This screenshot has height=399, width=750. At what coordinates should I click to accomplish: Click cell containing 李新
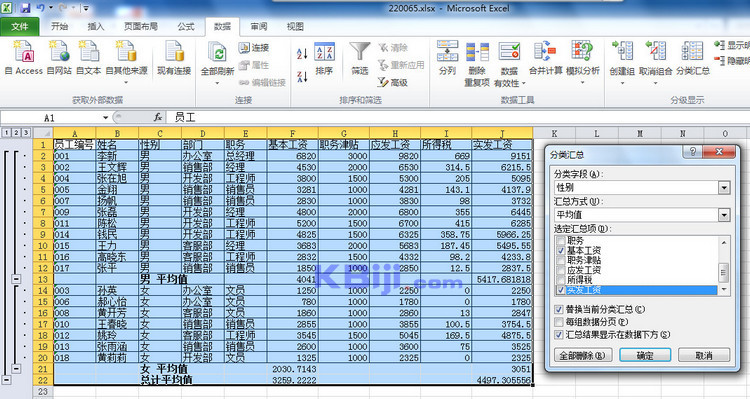pos(117,156)
